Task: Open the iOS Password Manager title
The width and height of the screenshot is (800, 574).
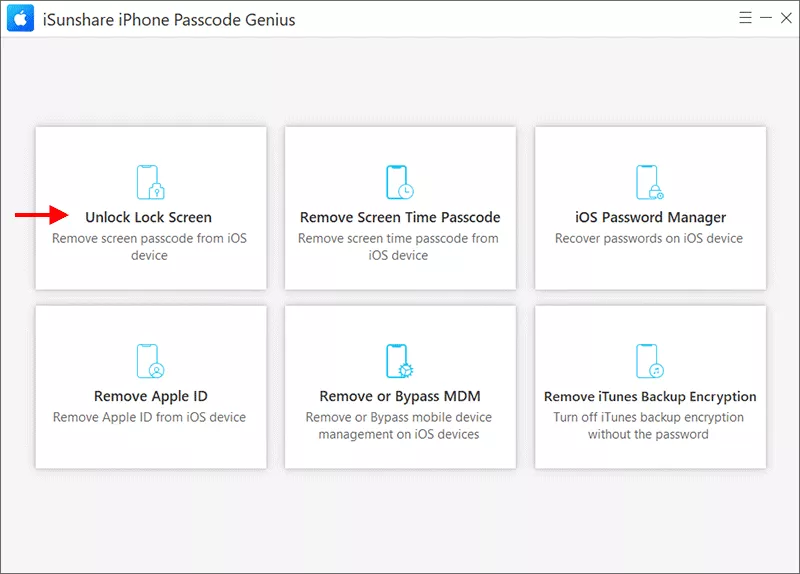Action: pos(650,217)
